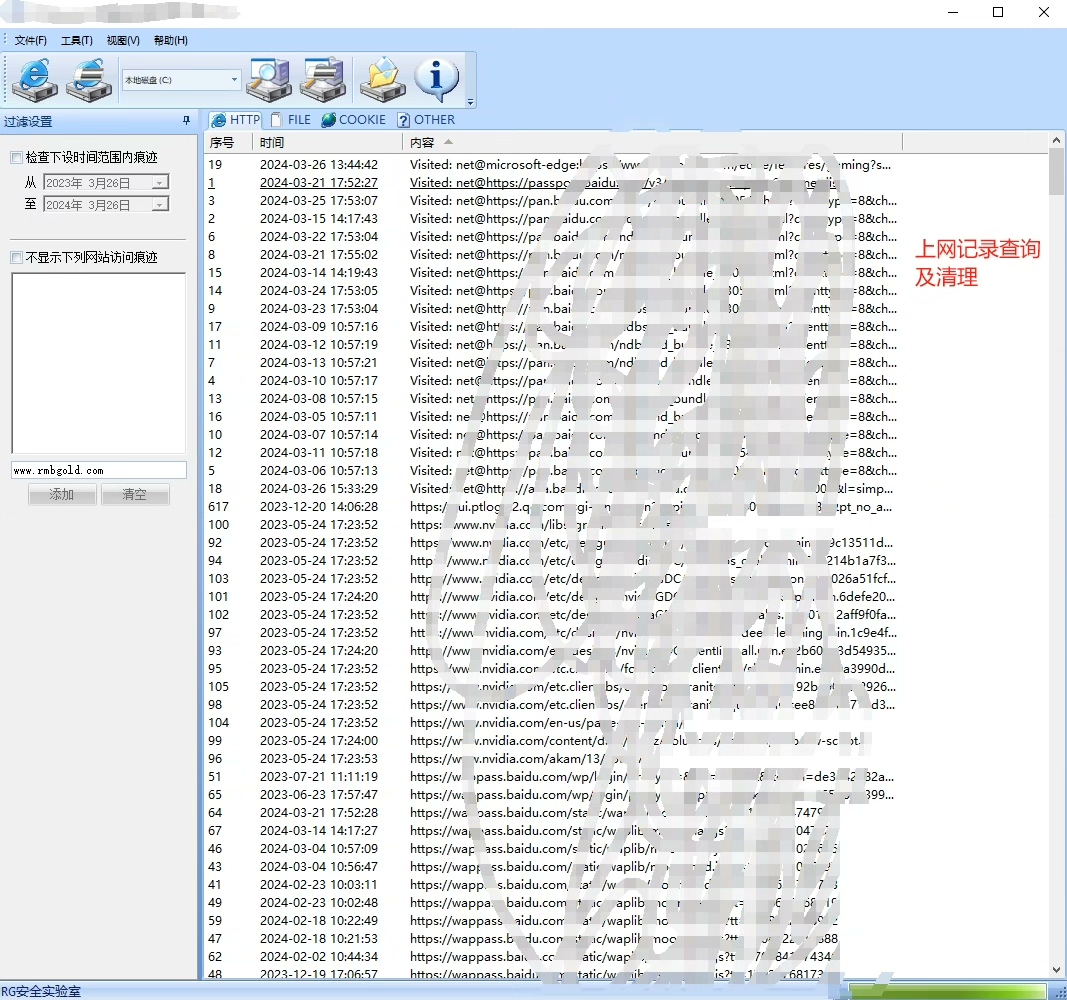The width and height of the screenshot is (1067, 1000).
Task: Open the 帮助(H) menu
Action: click(170, 40)
